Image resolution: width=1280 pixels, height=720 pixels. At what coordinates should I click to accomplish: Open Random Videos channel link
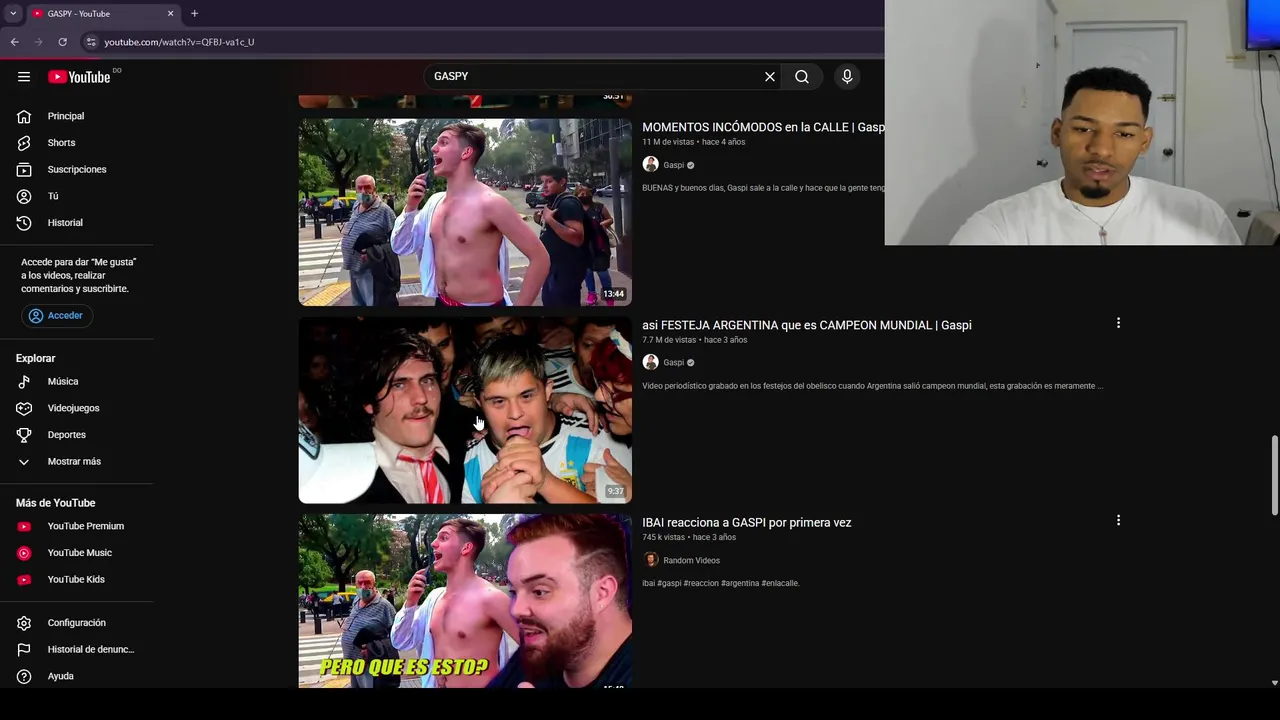[x=691, y=560]
